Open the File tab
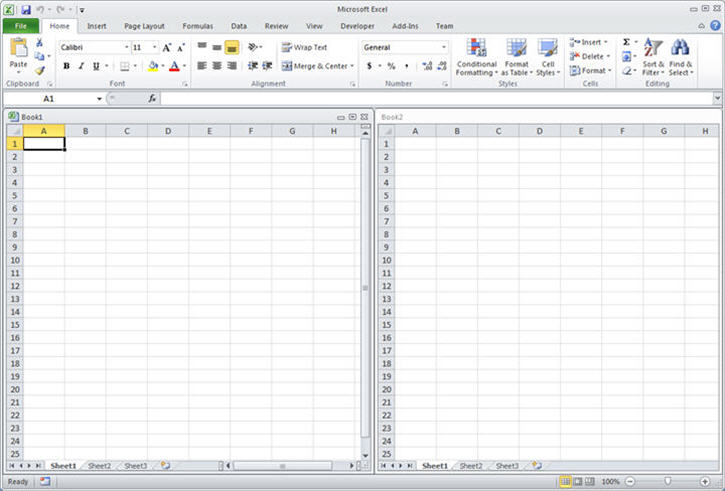725x491 pixels. (21, 26)
